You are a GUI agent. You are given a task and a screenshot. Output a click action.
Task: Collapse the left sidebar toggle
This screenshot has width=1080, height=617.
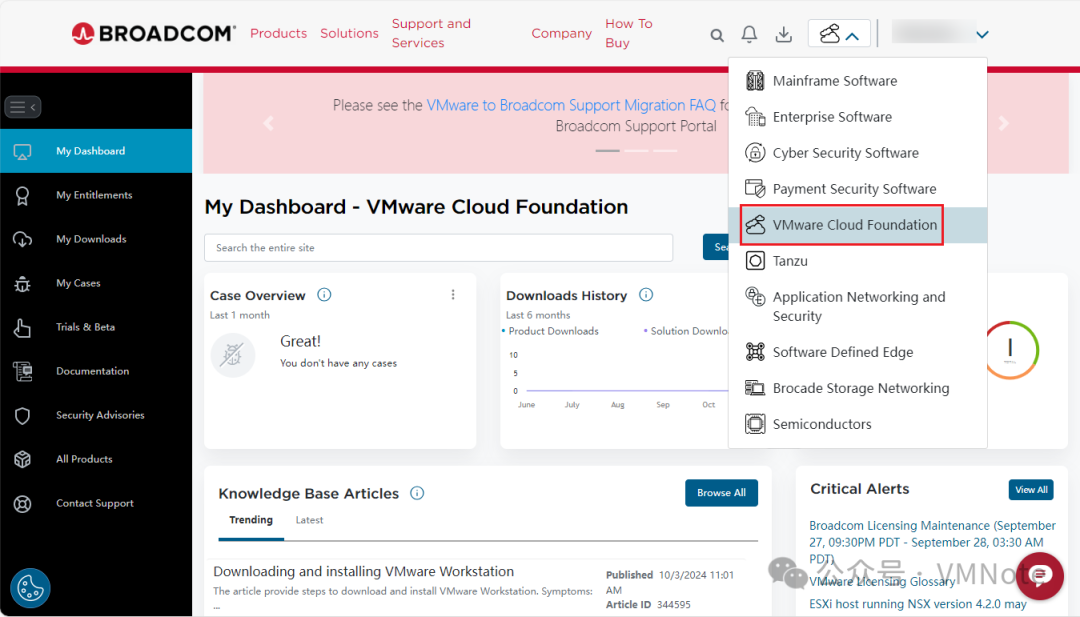pyautogui.click(x=23, y=107)
